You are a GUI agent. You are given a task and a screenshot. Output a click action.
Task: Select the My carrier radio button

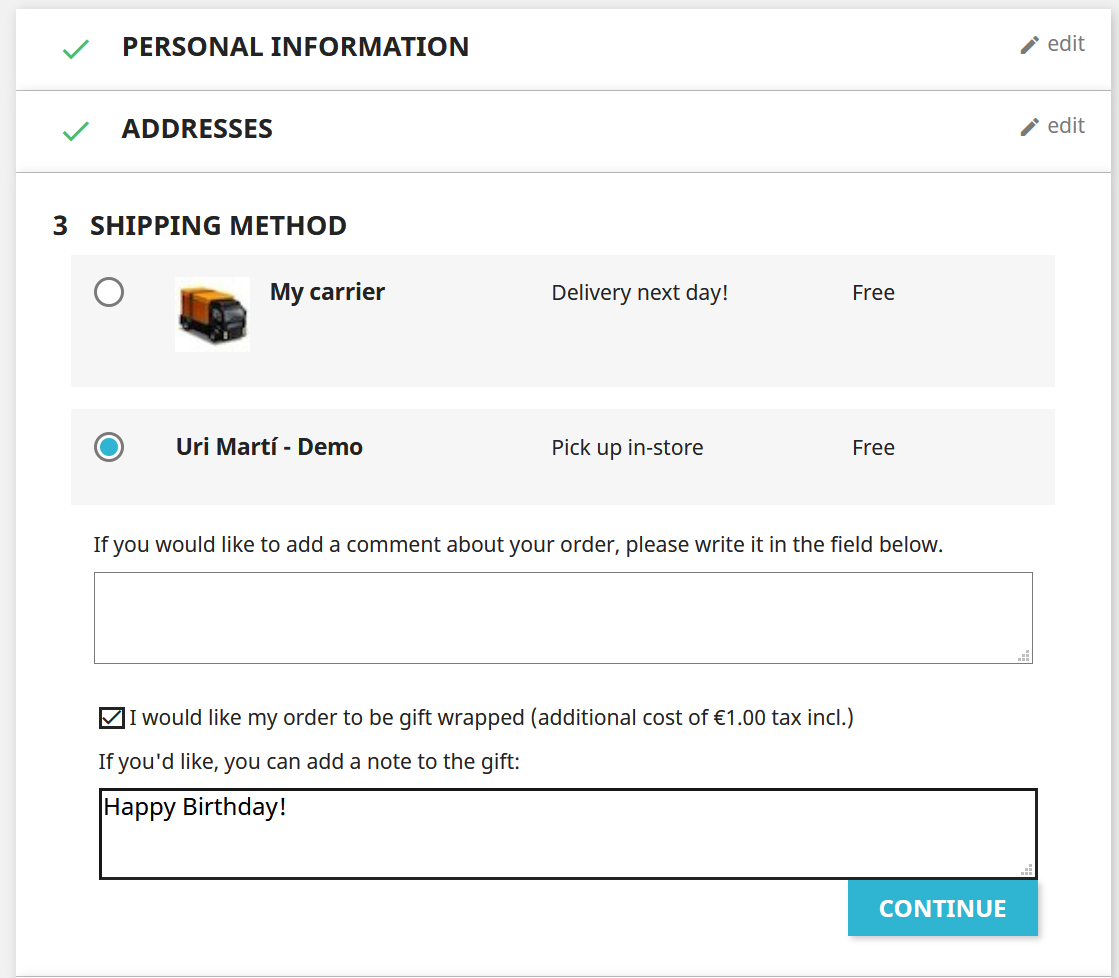click(109, 292)
